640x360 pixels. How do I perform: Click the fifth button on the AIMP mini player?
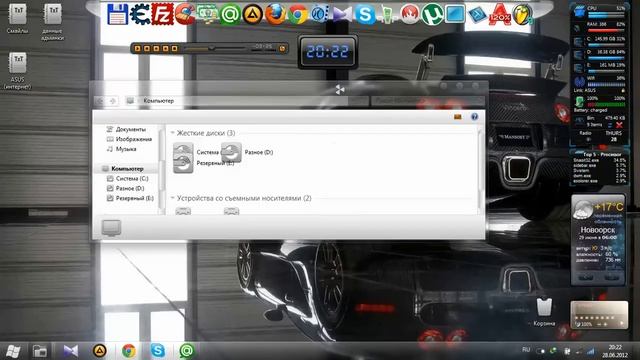point(174,49)
